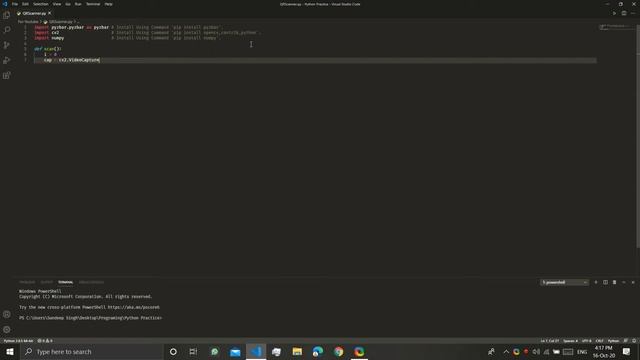Click the VS Code logo in title bar
640x360 pixels.
(5, 4)
